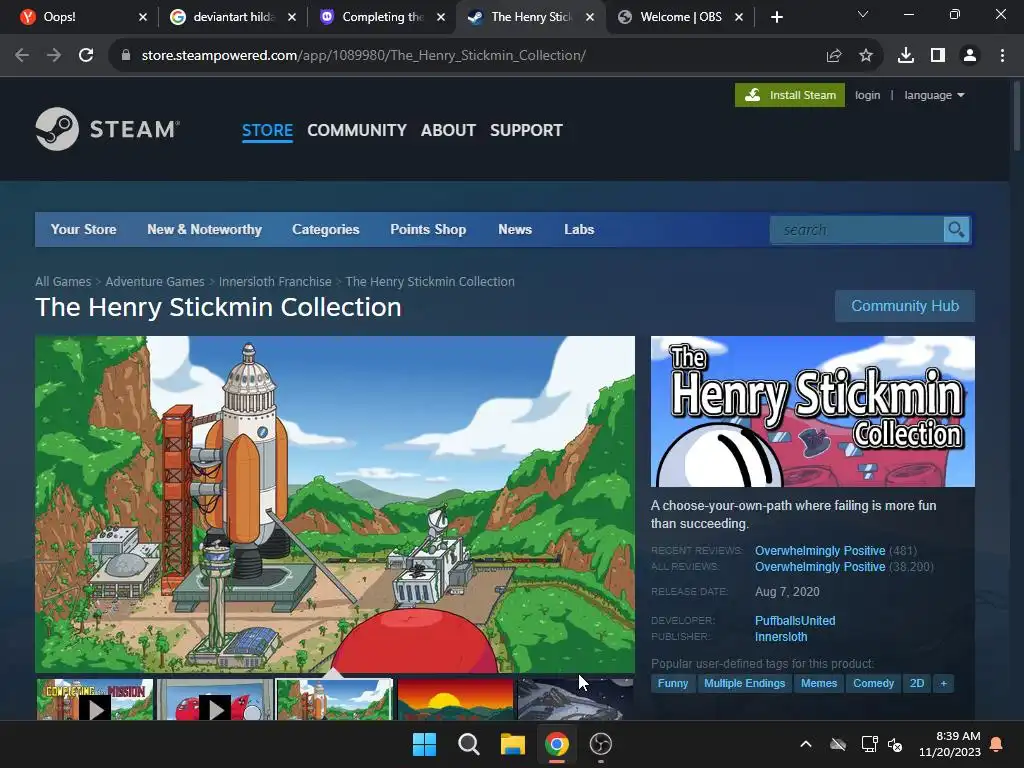Toggle Chrome side panel icon
The height and width of the screenshot is (768, 1024).
[938, 56]
